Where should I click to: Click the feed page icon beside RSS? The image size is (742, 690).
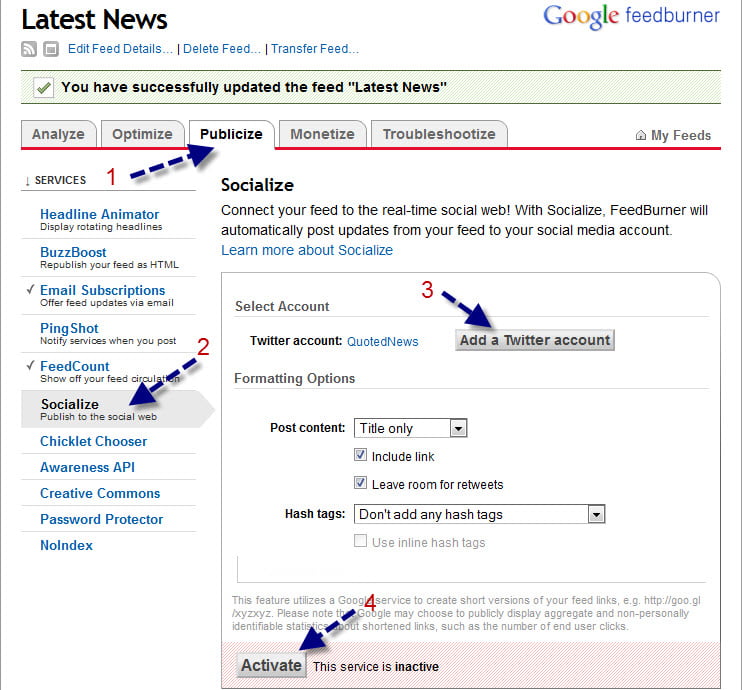point(51,49)
